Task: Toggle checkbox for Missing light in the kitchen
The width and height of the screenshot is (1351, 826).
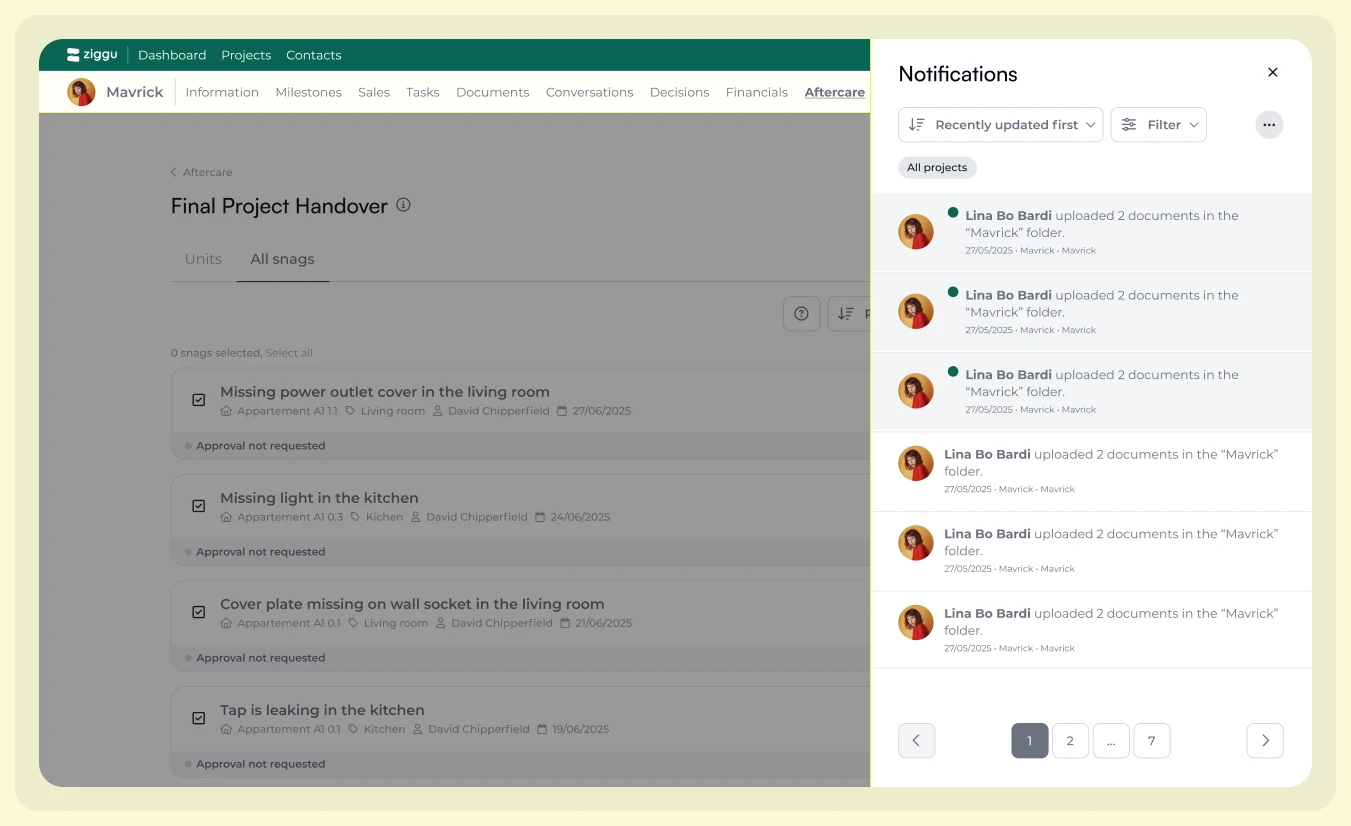Action: (x=198, y=506)
